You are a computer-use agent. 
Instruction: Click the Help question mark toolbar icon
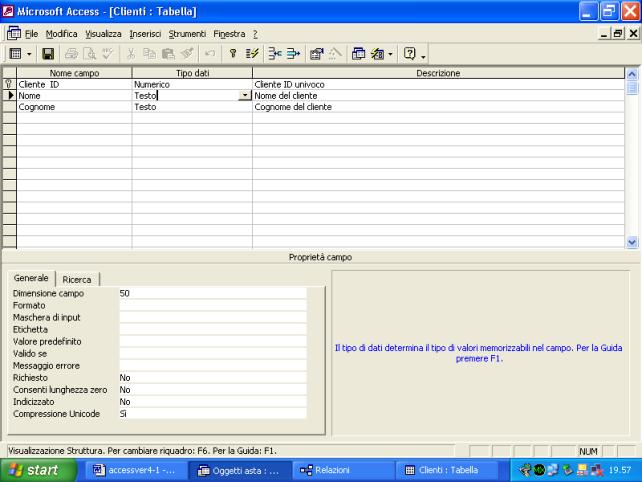[409, 54]
